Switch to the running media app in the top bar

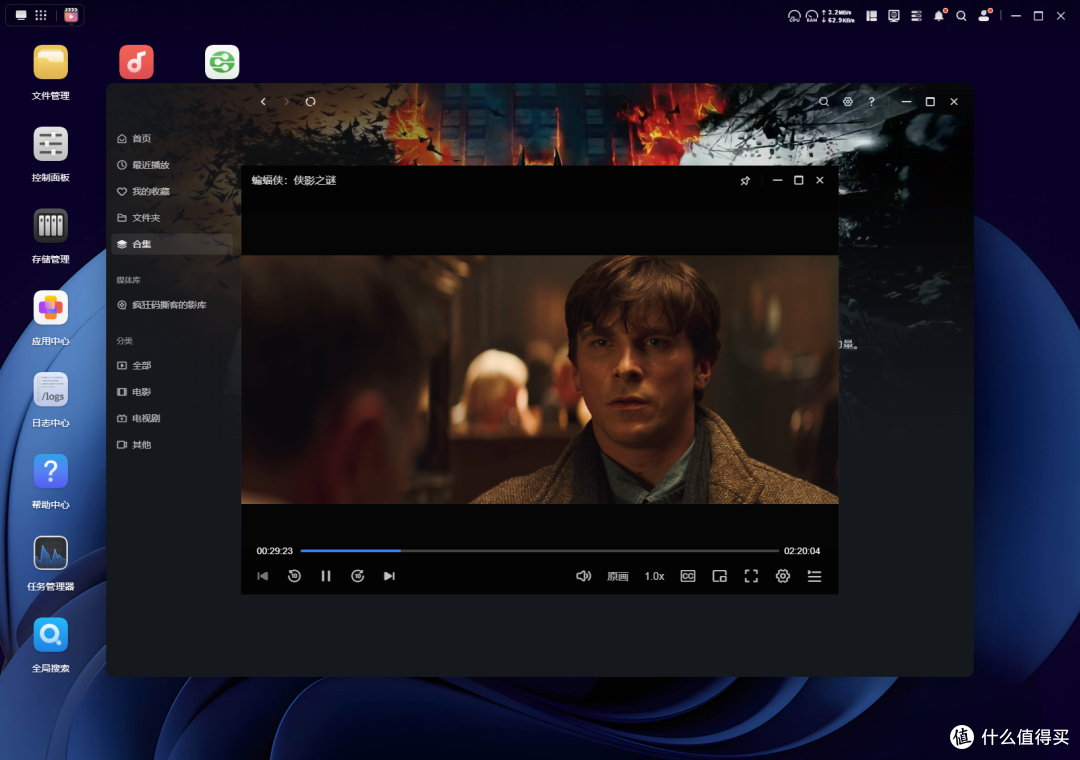[71, 15]
